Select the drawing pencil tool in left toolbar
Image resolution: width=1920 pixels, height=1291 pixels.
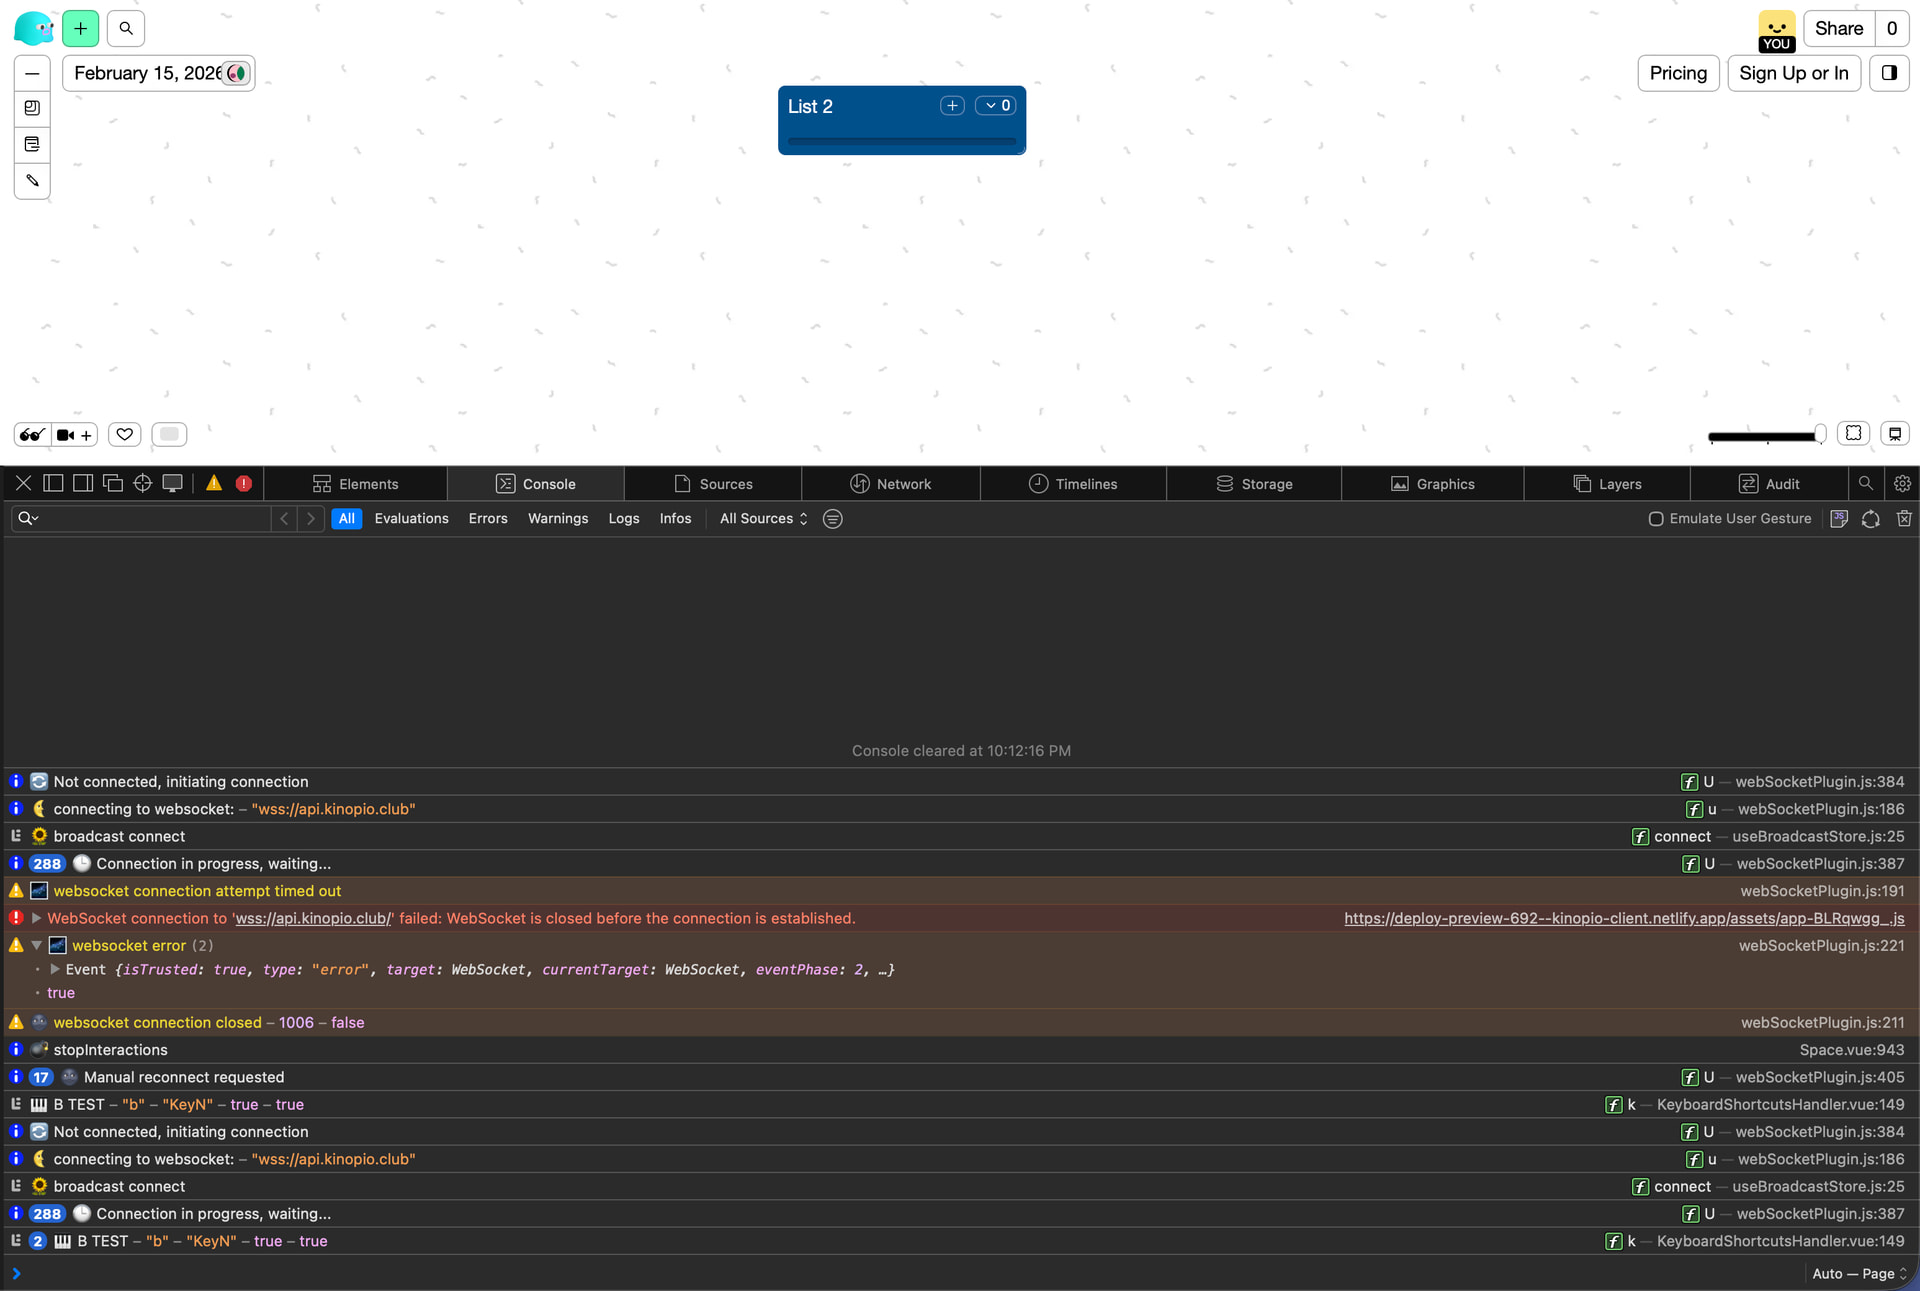coord(32,181)
